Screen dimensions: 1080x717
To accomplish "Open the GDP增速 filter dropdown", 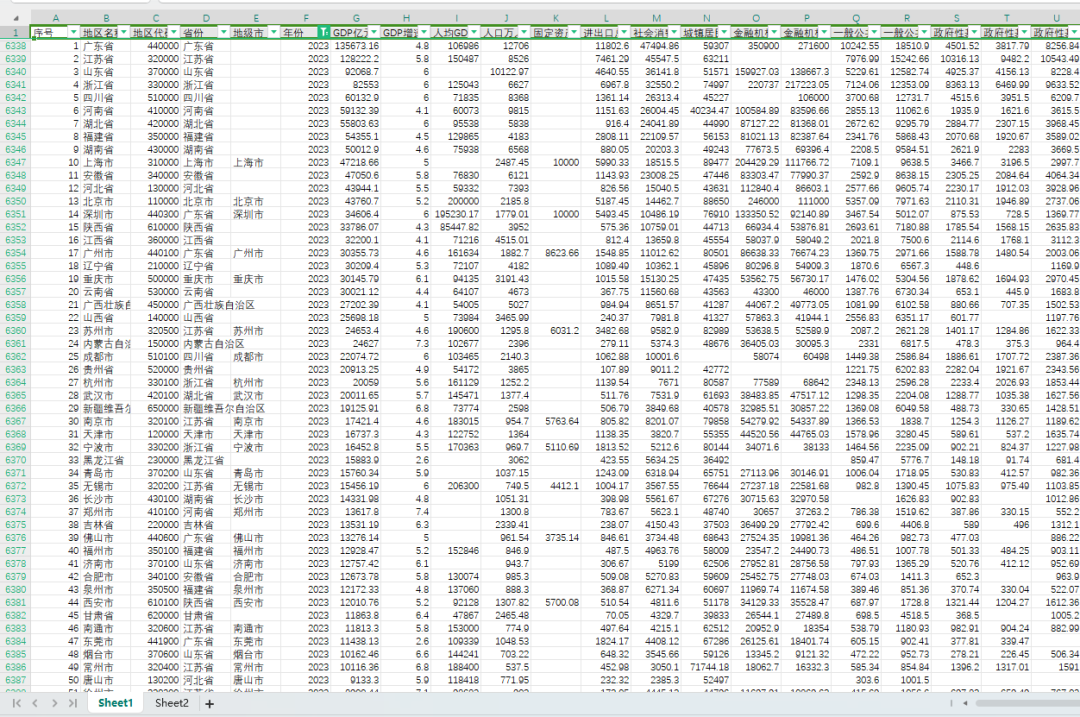I will click(x=424, y=32).
